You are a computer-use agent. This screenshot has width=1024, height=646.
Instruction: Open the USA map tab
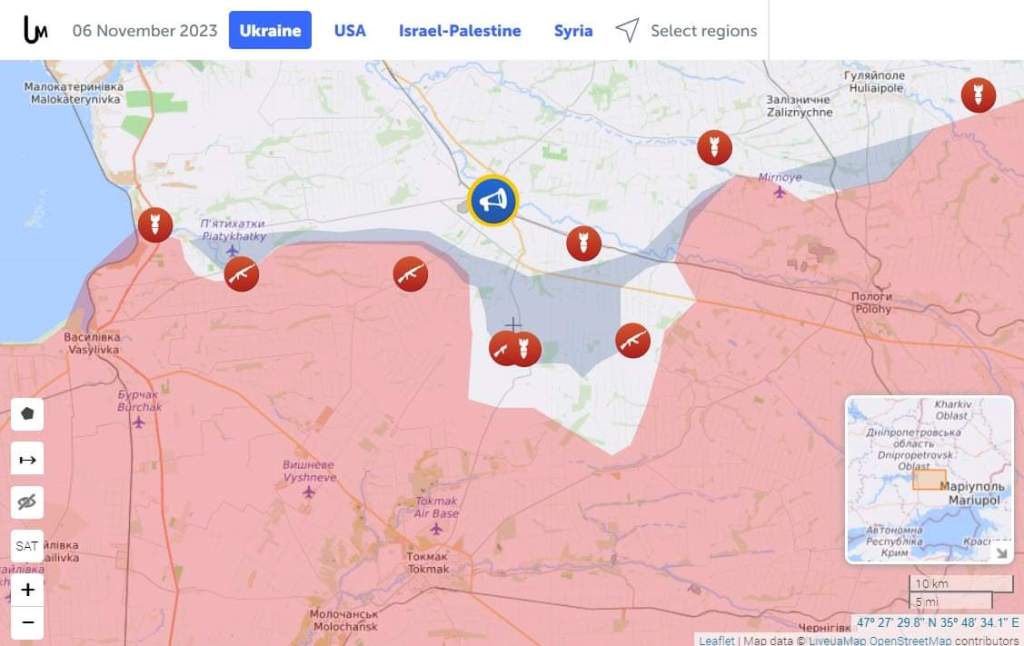[350, 30]
